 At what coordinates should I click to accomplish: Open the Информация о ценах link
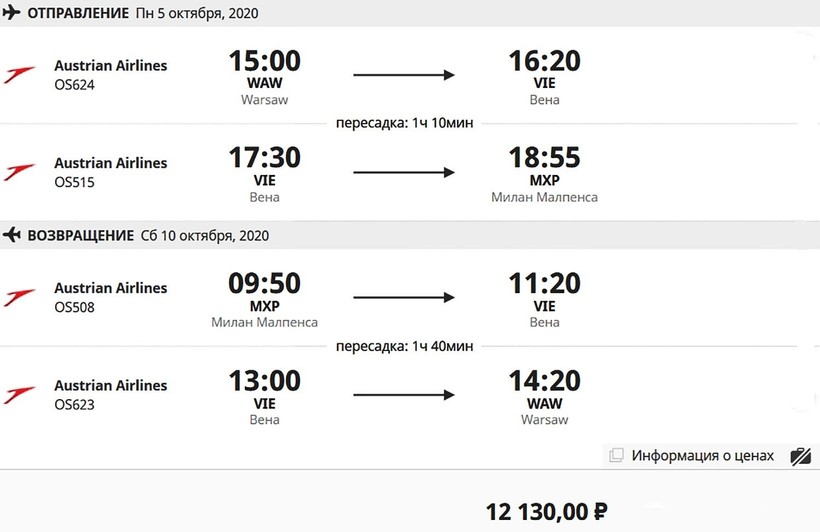702,456
